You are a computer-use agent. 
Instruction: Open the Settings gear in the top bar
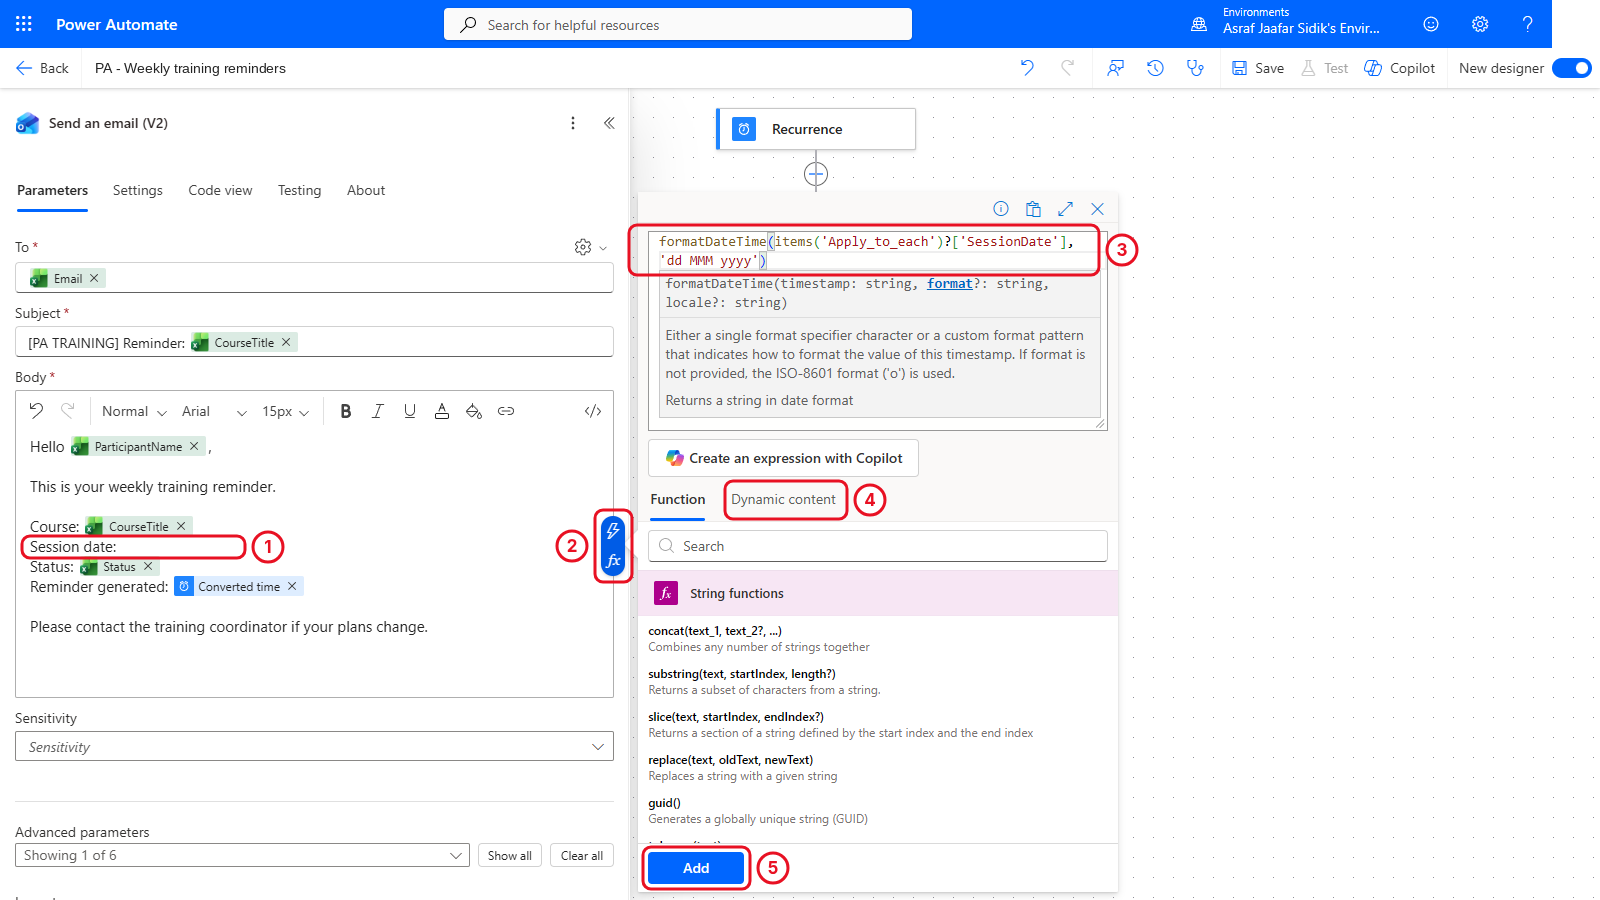1480,24
